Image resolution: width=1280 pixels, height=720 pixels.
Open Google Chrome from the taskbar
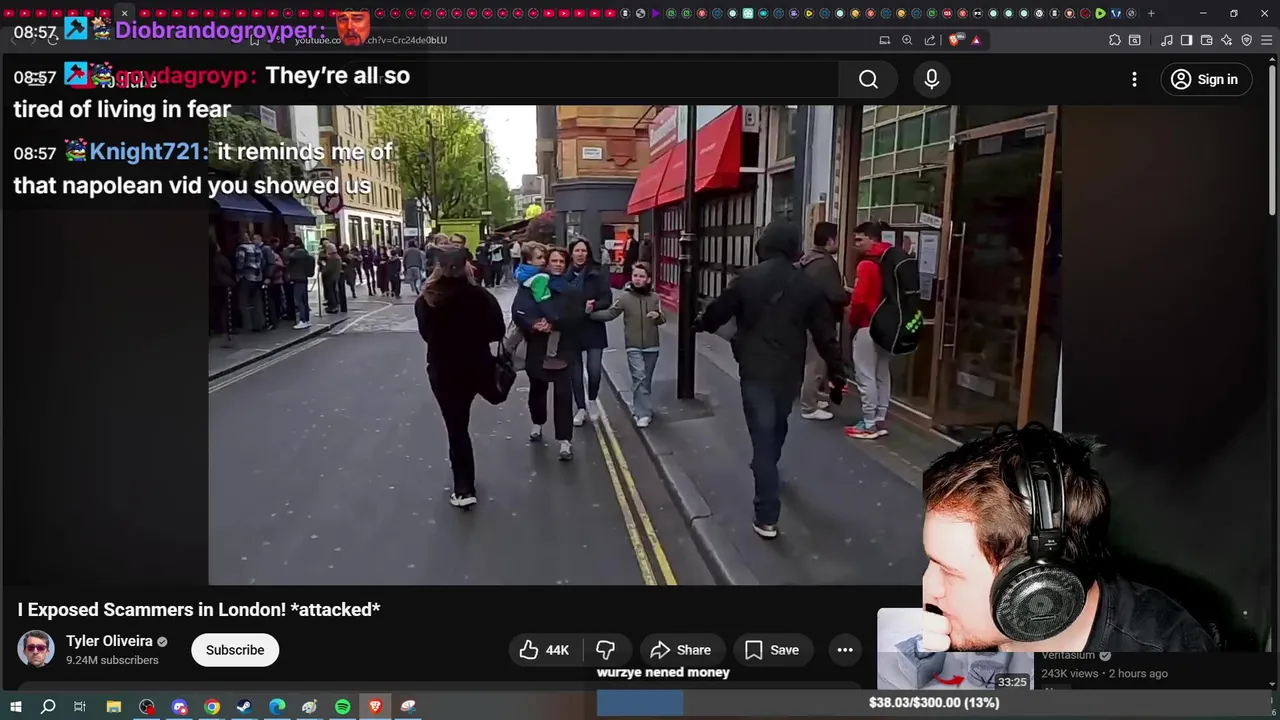[x=212, y=707]
